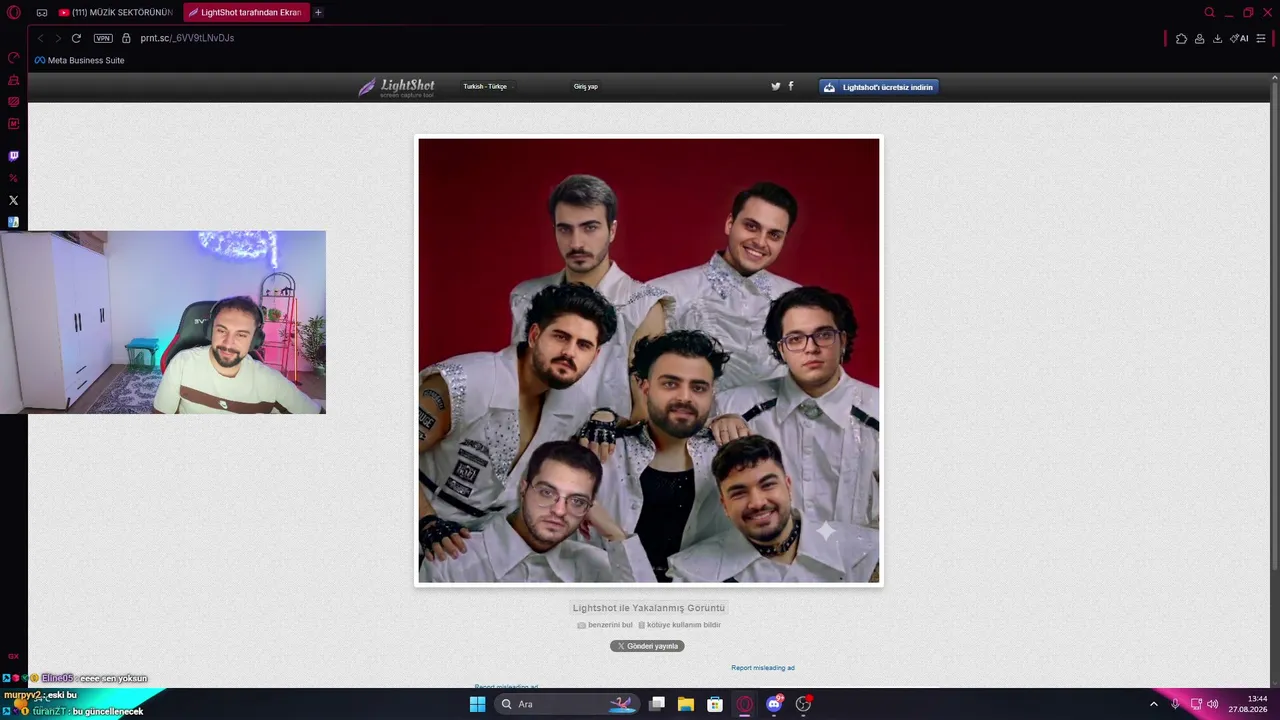Click the benzerini bul link
This screenshot has width=1280, height=720.
click(x=605, y=625)
